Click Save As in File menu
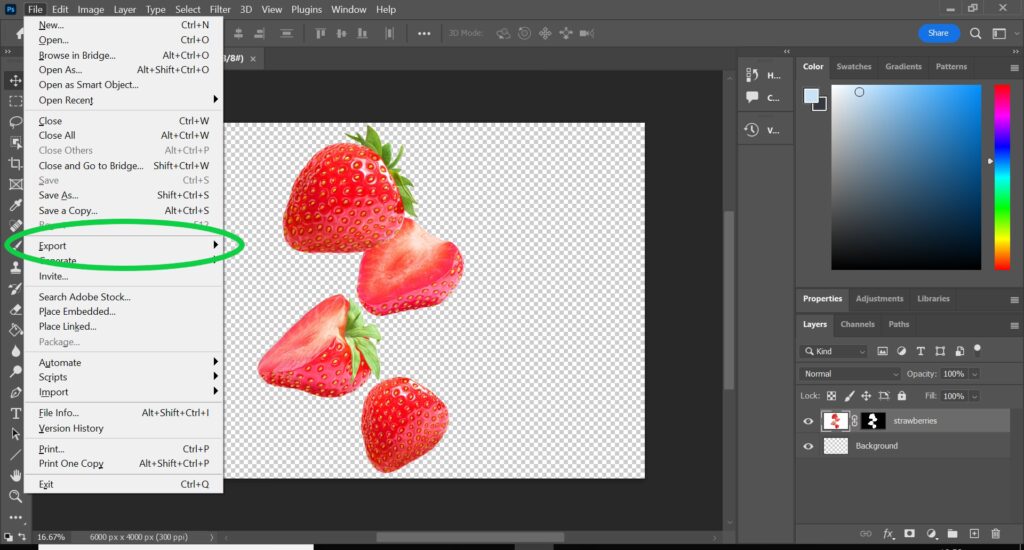1024x550 pixels. pos(58,196)
